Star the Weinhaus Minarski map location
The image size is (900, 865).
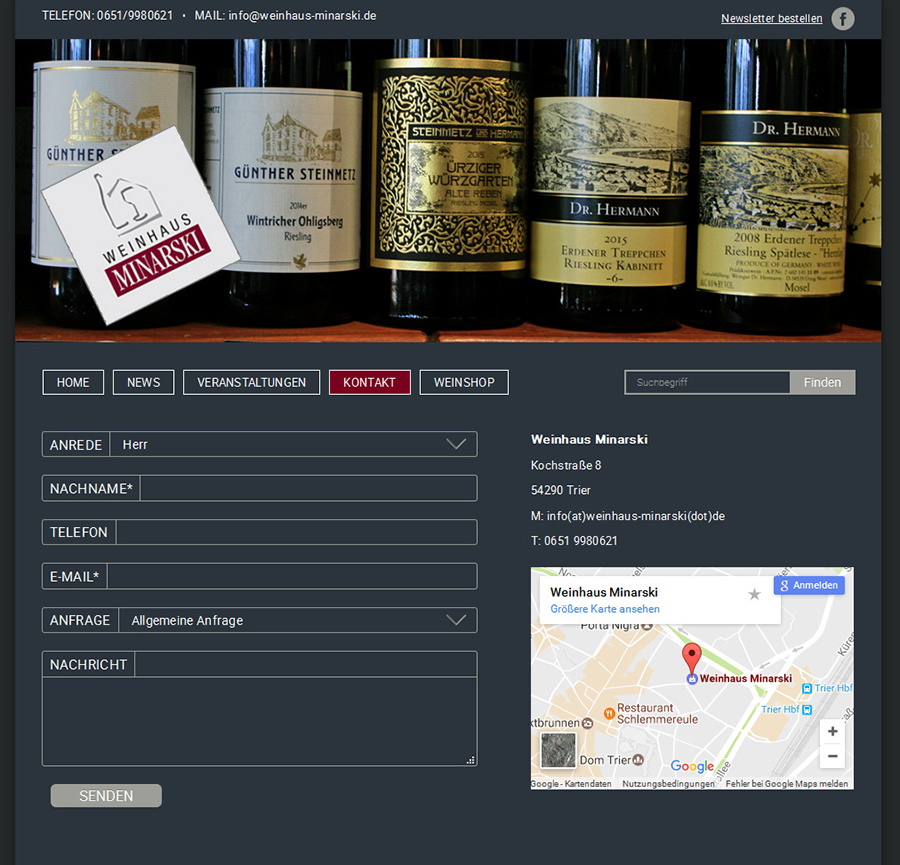pos(754,594)
